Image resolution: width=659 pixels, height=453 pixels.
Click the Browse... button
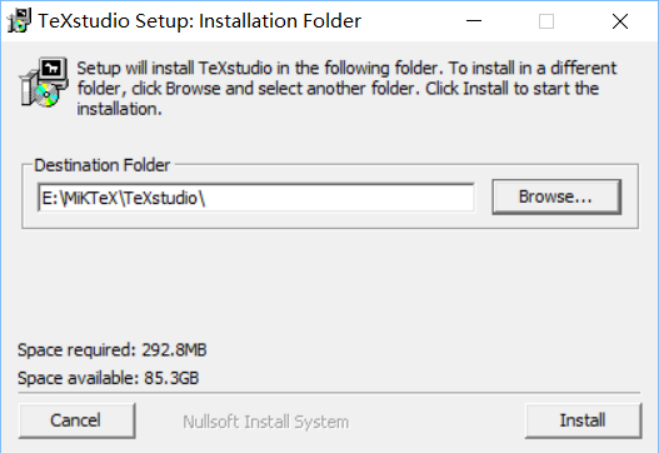[x=556, y=197]
